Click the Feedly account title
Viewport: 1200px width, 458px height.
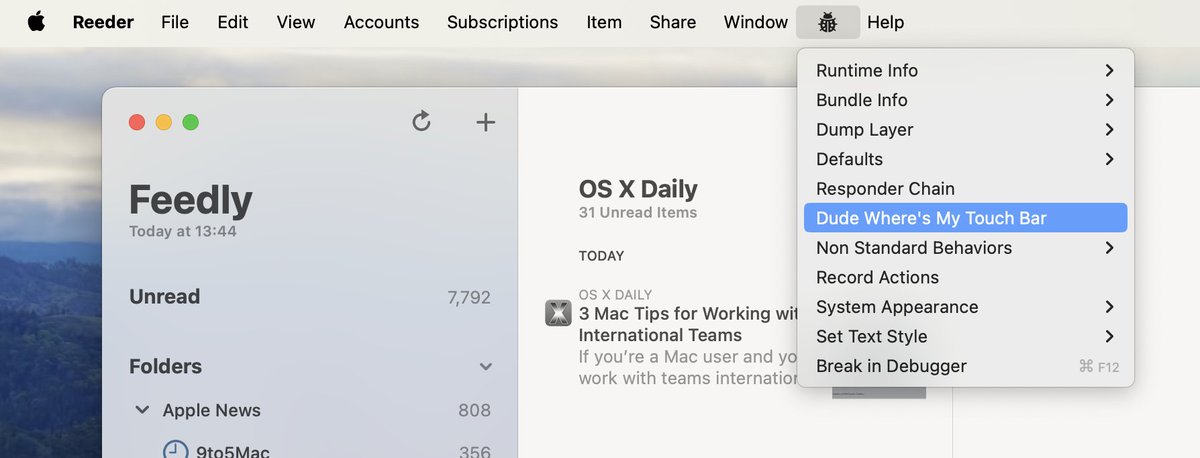(x=191, y=200)
